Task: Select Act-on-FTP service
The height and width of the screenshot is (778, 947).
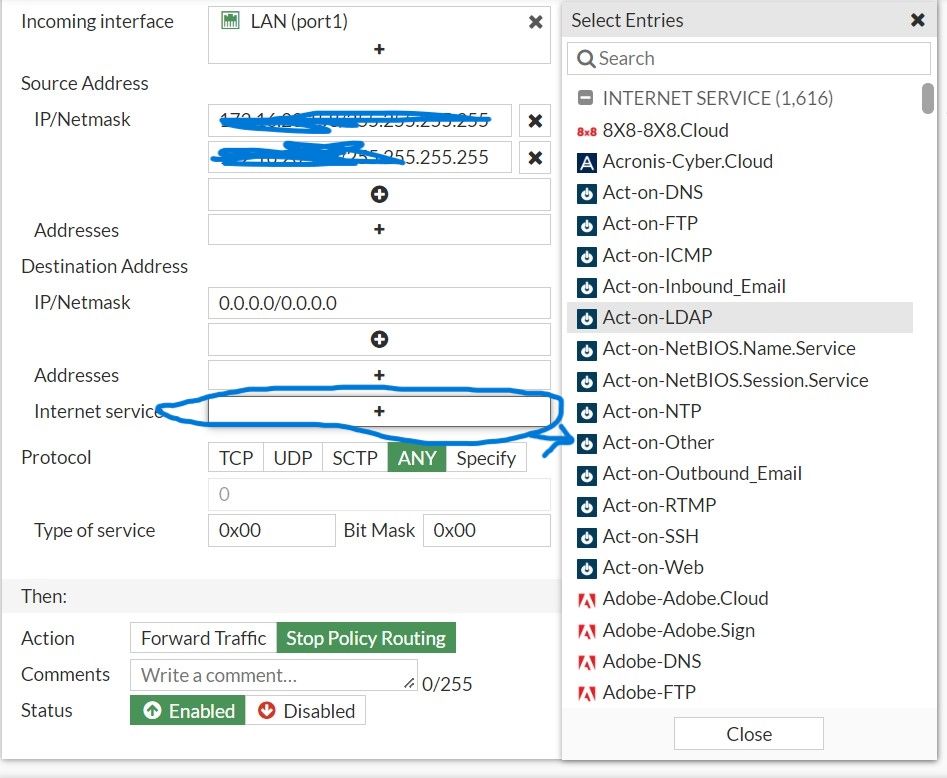Action: click(740, 224)
